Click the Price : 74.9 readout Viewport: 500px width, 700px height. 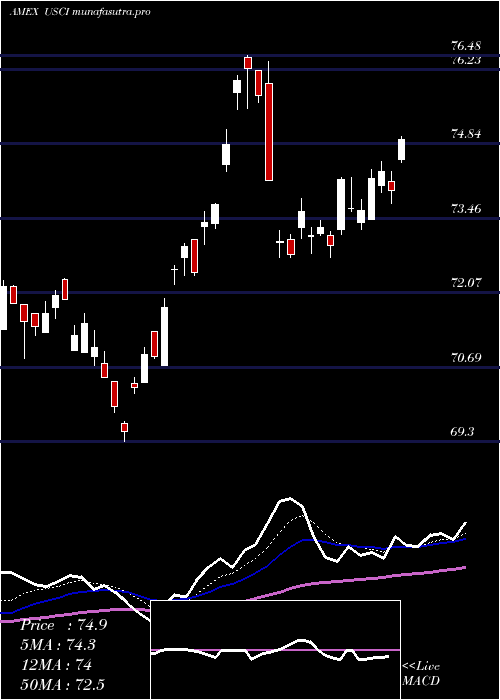click(x=64, y=625)
